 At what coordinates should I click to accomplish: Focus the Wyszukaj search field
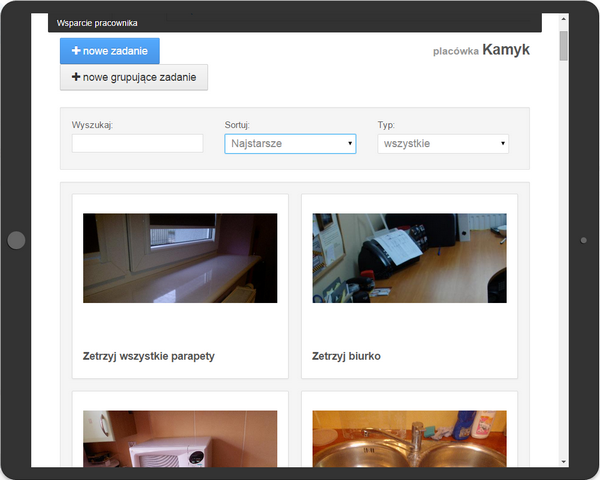[137, 144]
